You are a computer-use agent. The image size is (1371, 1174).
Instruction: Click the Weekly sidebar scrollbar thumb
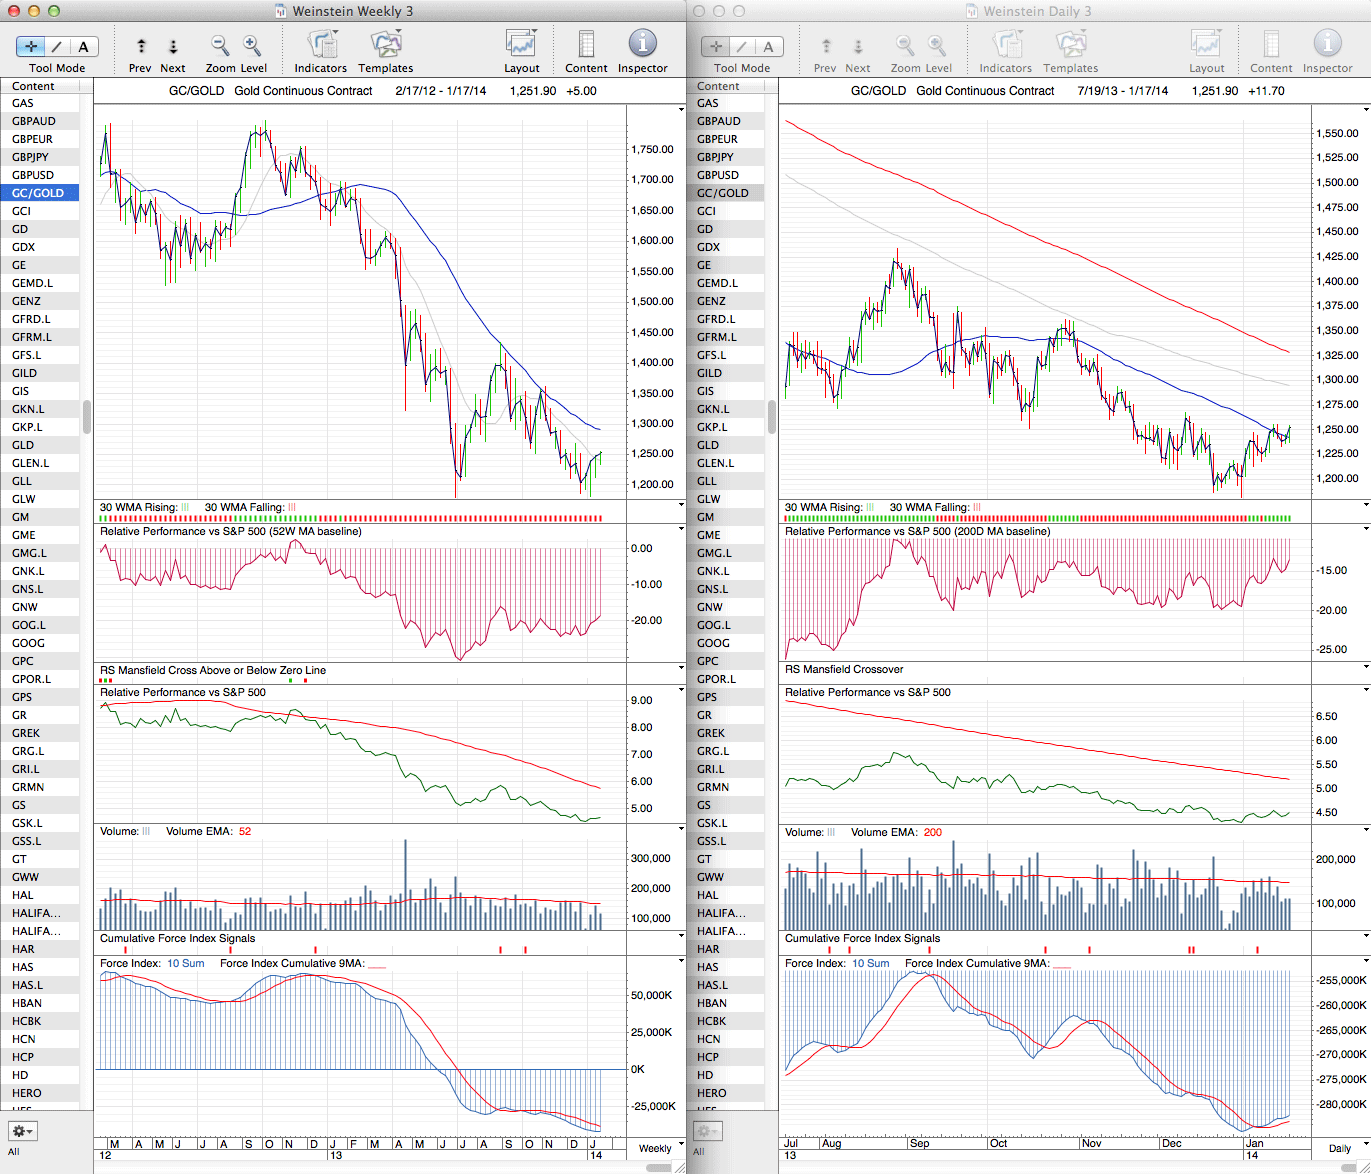click(x=87, y=416)
